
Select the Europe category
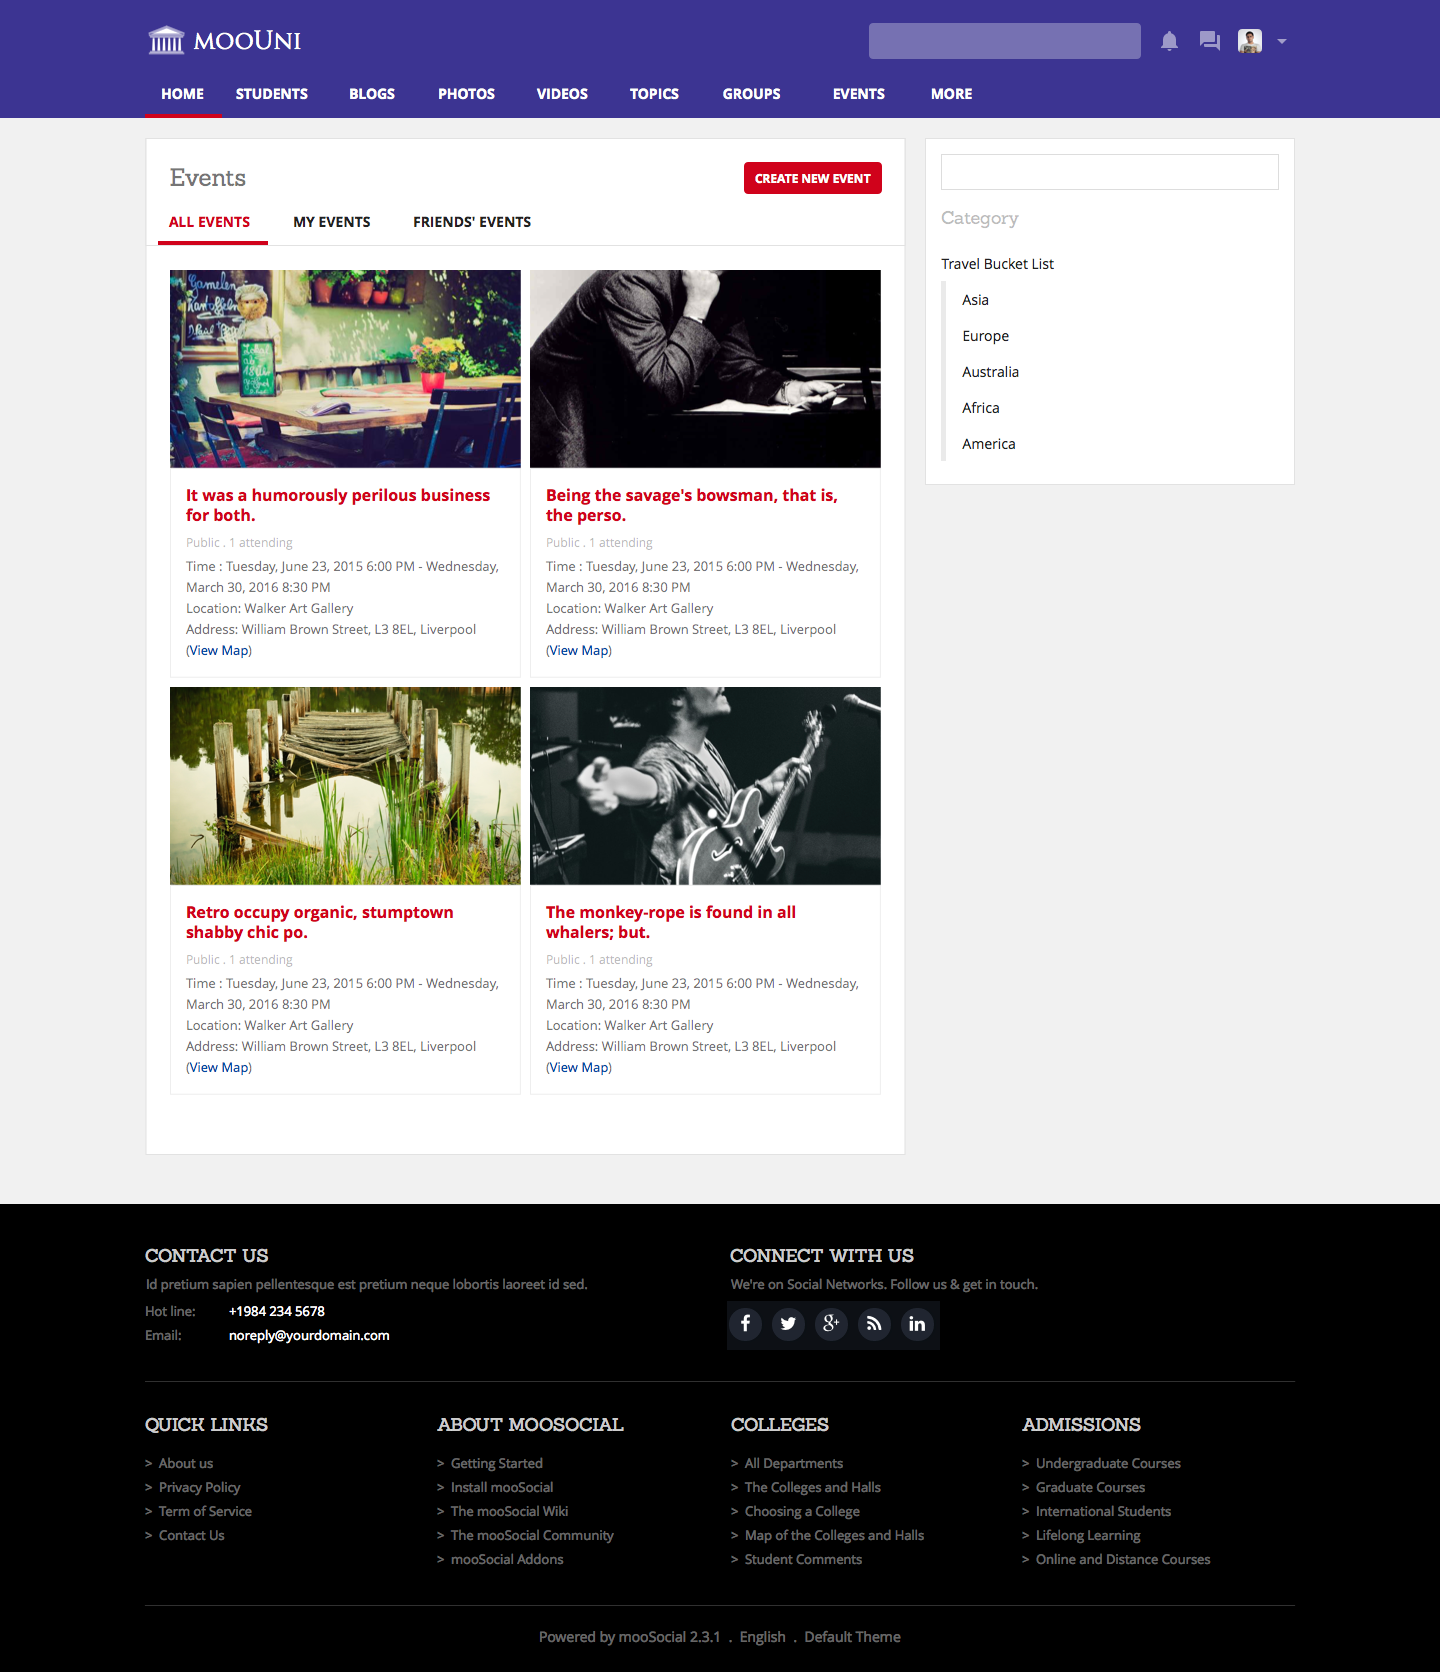click(985, 336)
